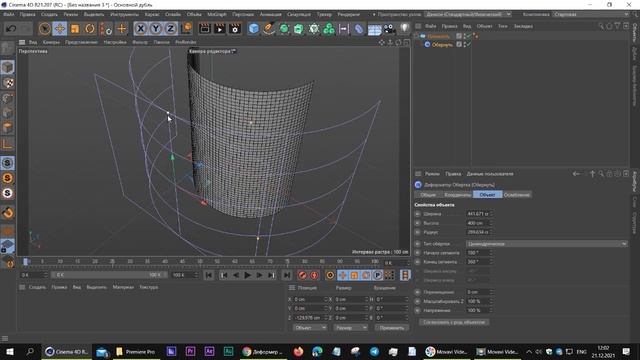Viewport: 640px width, 360px height.
Task: Click the Согласовать с род. объектом button
Action: 454,322
